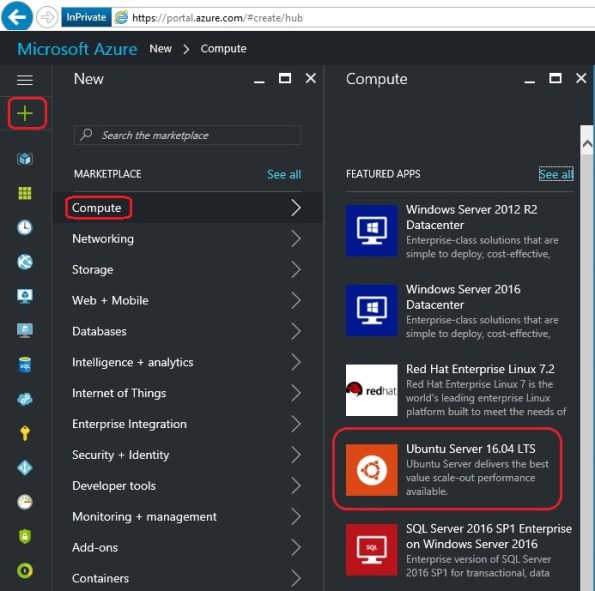This screenshot has width=595, height=591.
Task: Open Virtual machines monitor icon in sidebar
Action: coord(25,330)
